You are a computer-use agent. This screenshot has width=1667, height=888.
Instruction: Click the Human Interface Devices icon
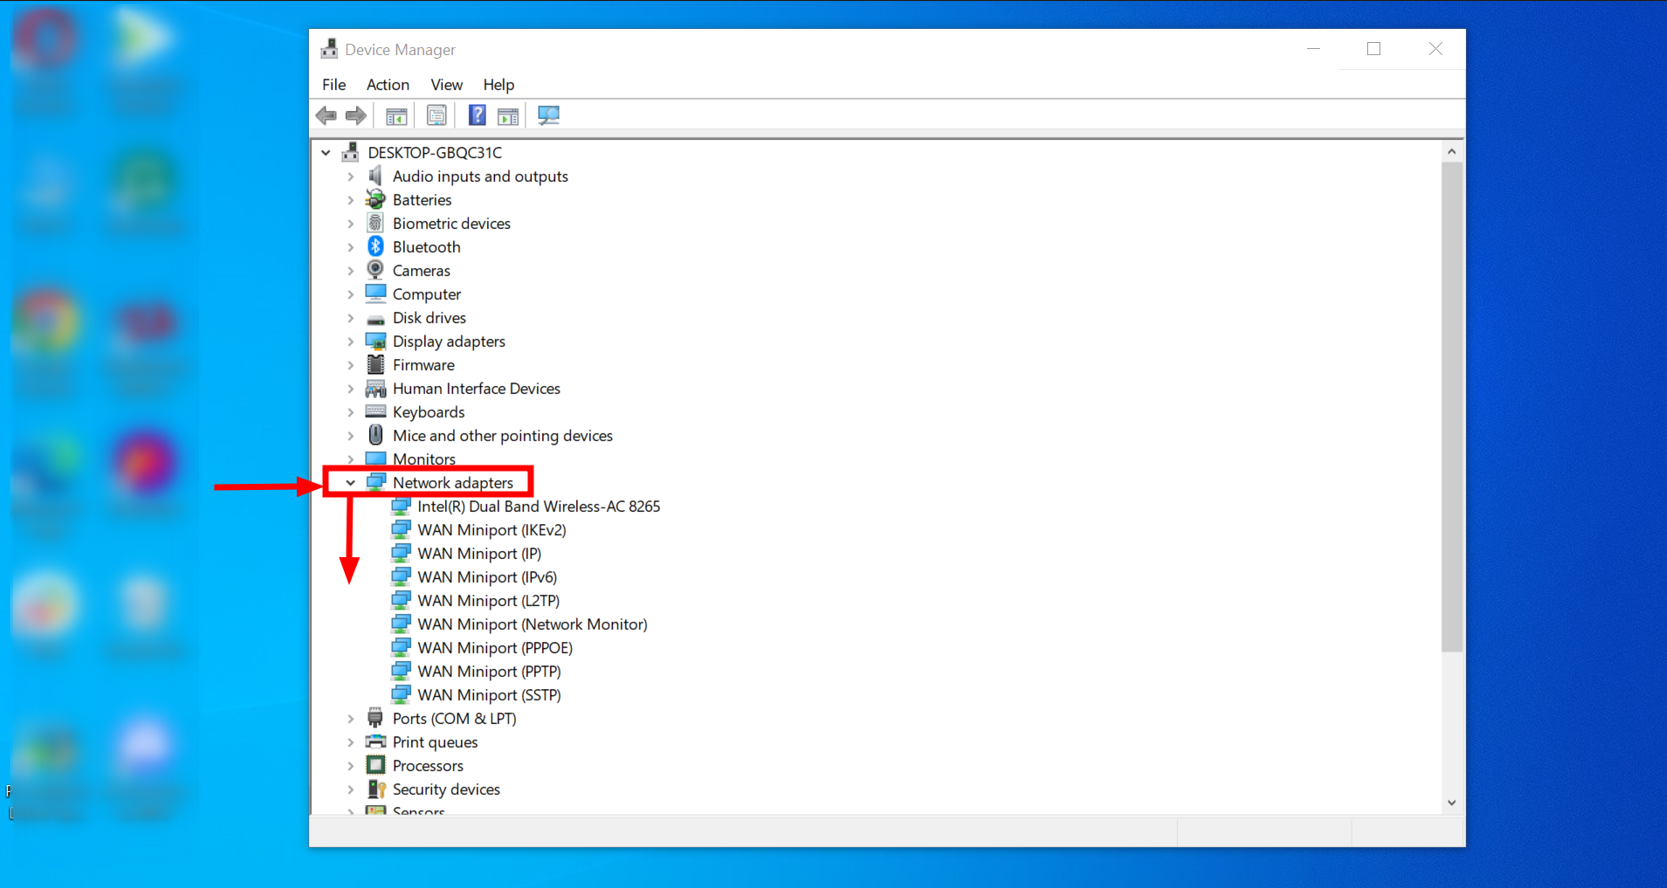376,388
